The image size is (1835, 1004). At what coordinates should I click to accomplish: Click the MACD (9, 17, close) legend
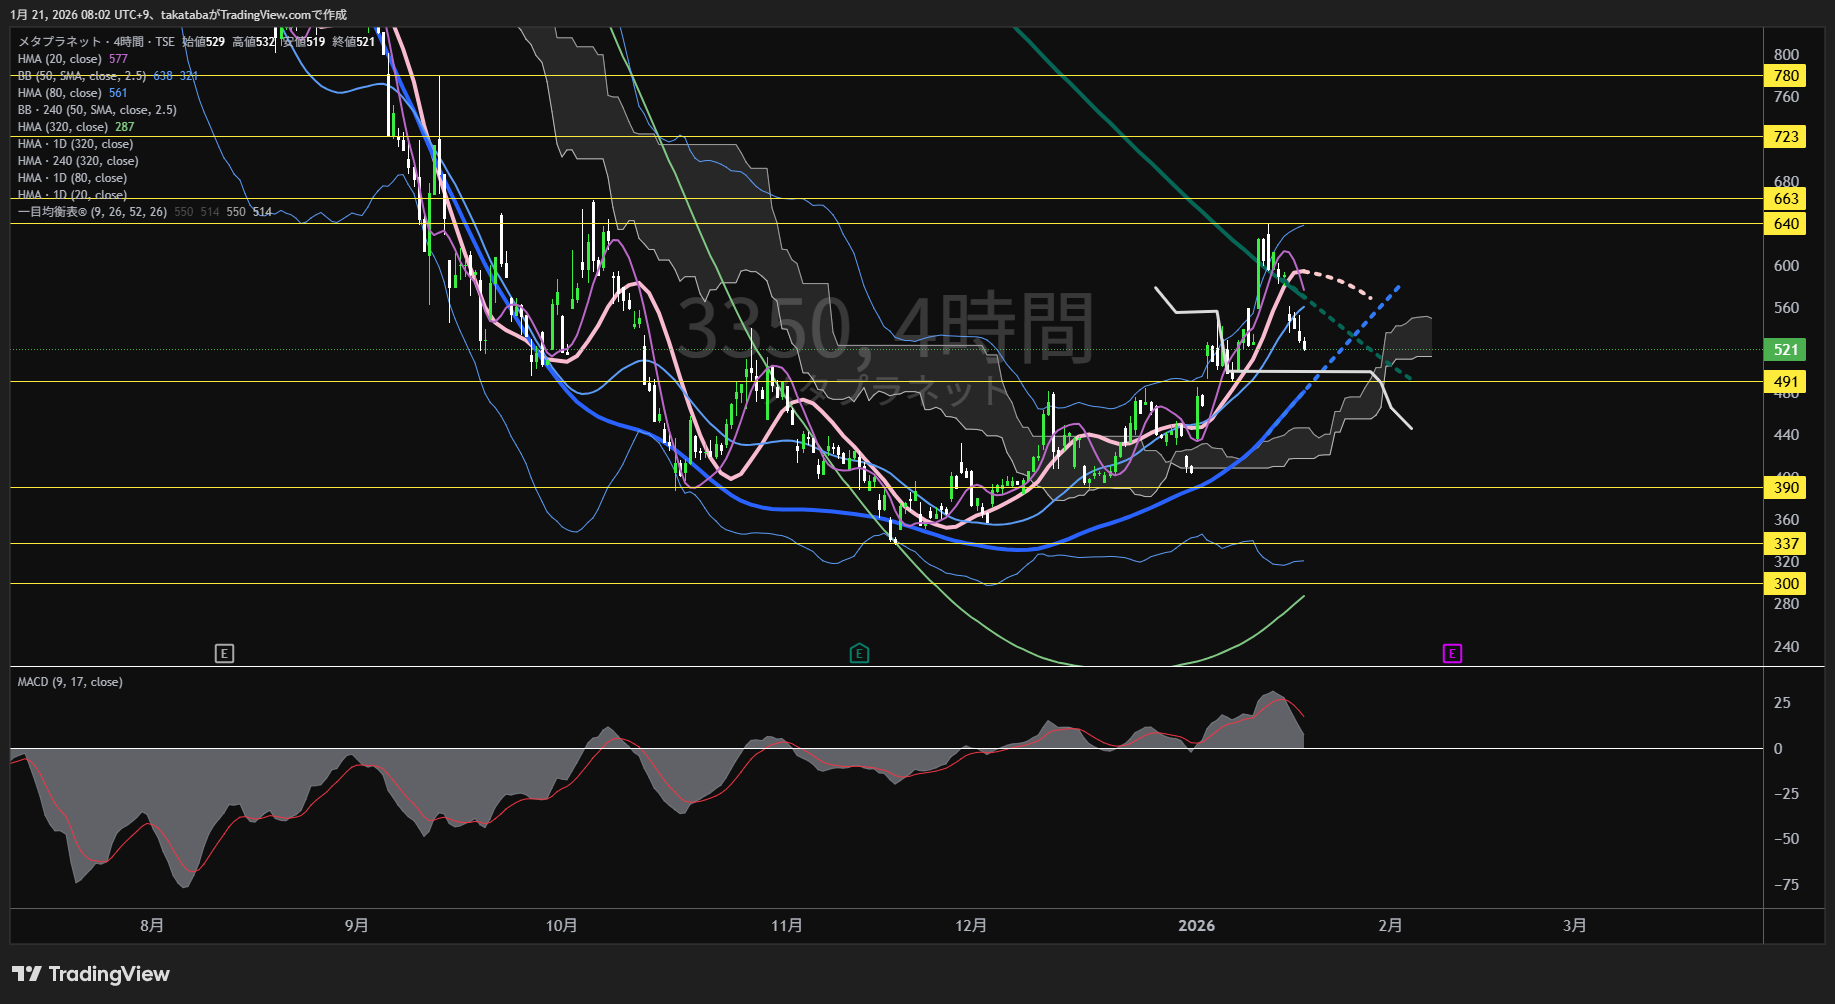pos(70,682)
